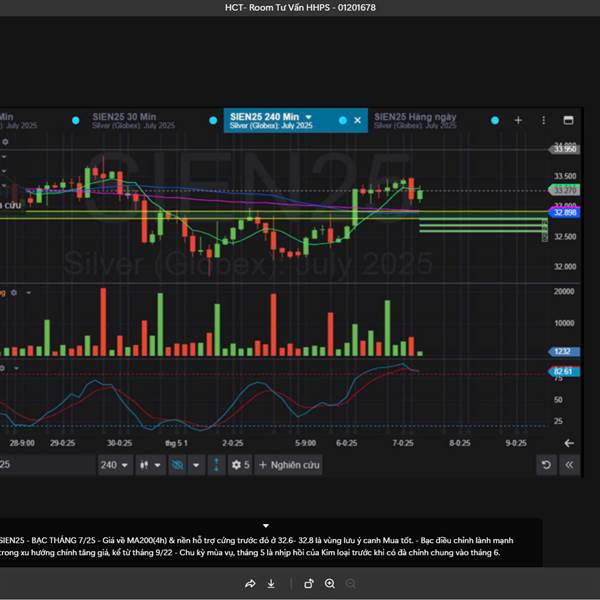Click the detach window icon beside three dots
The width and height of the screenshot is (600, 600).
[568, 121]
